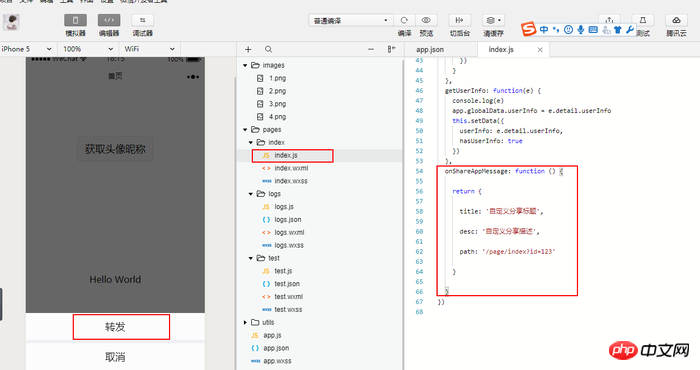Open logs.wxml in the file tree
The image size is (700, 370).
coord(289,233)
